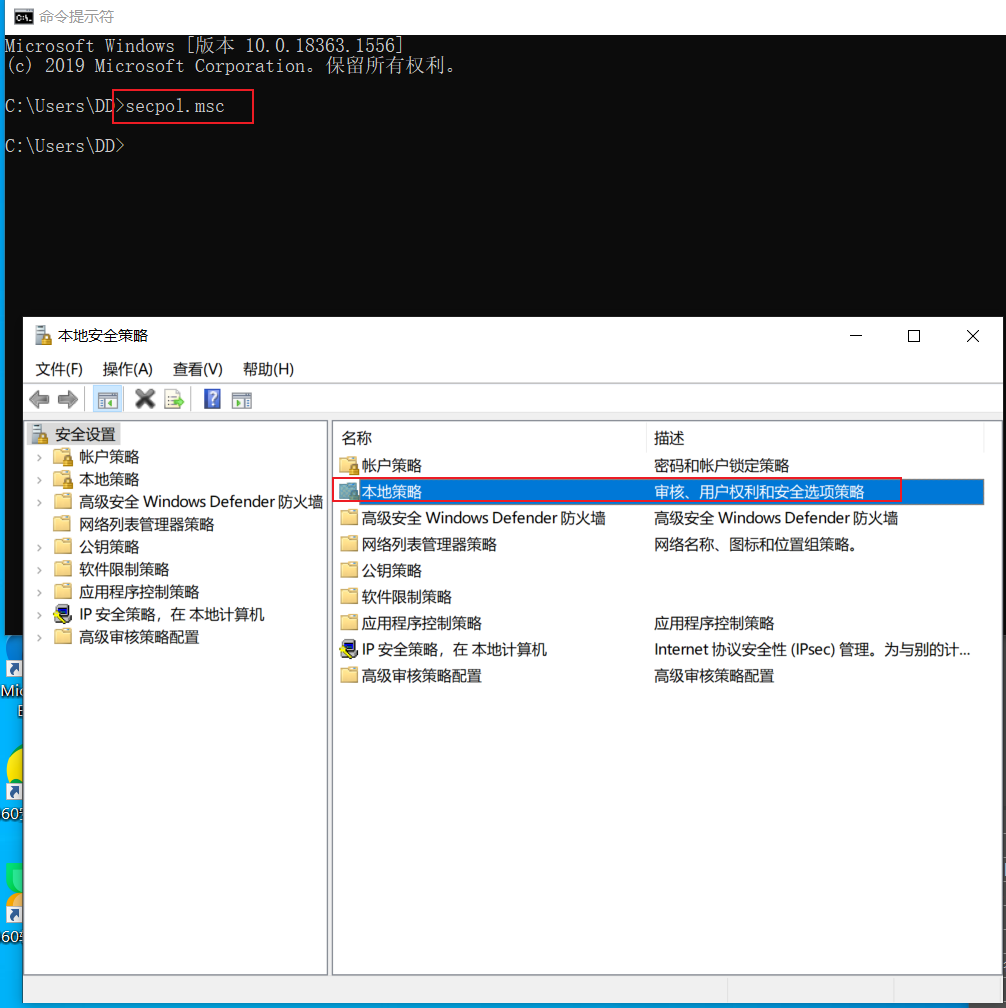Close the 本地安全策略 window
Image resolution: width=1006 pixels, height=1008 pixels.
click(x=973, y=336)
